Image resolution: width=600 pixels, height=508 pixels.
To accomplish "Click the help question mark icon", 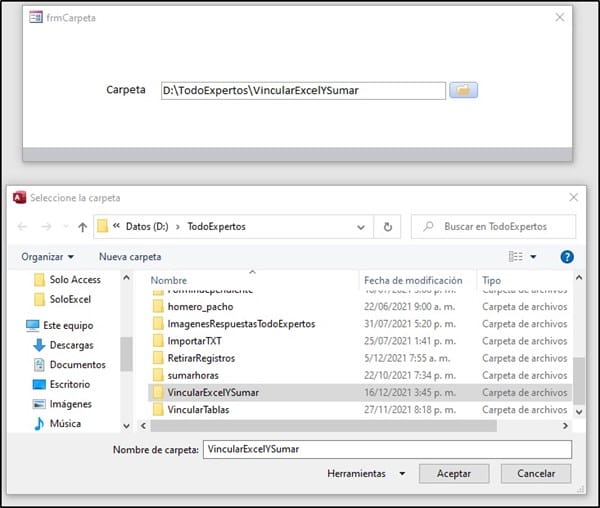I will coord(567,257).
